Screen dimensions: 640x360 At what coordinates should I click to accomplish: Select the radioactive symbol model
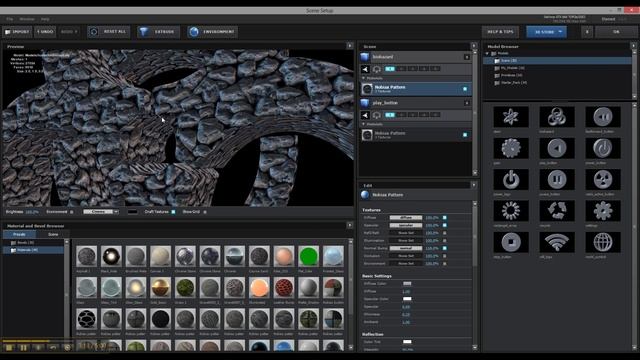(x=603, y=180)
